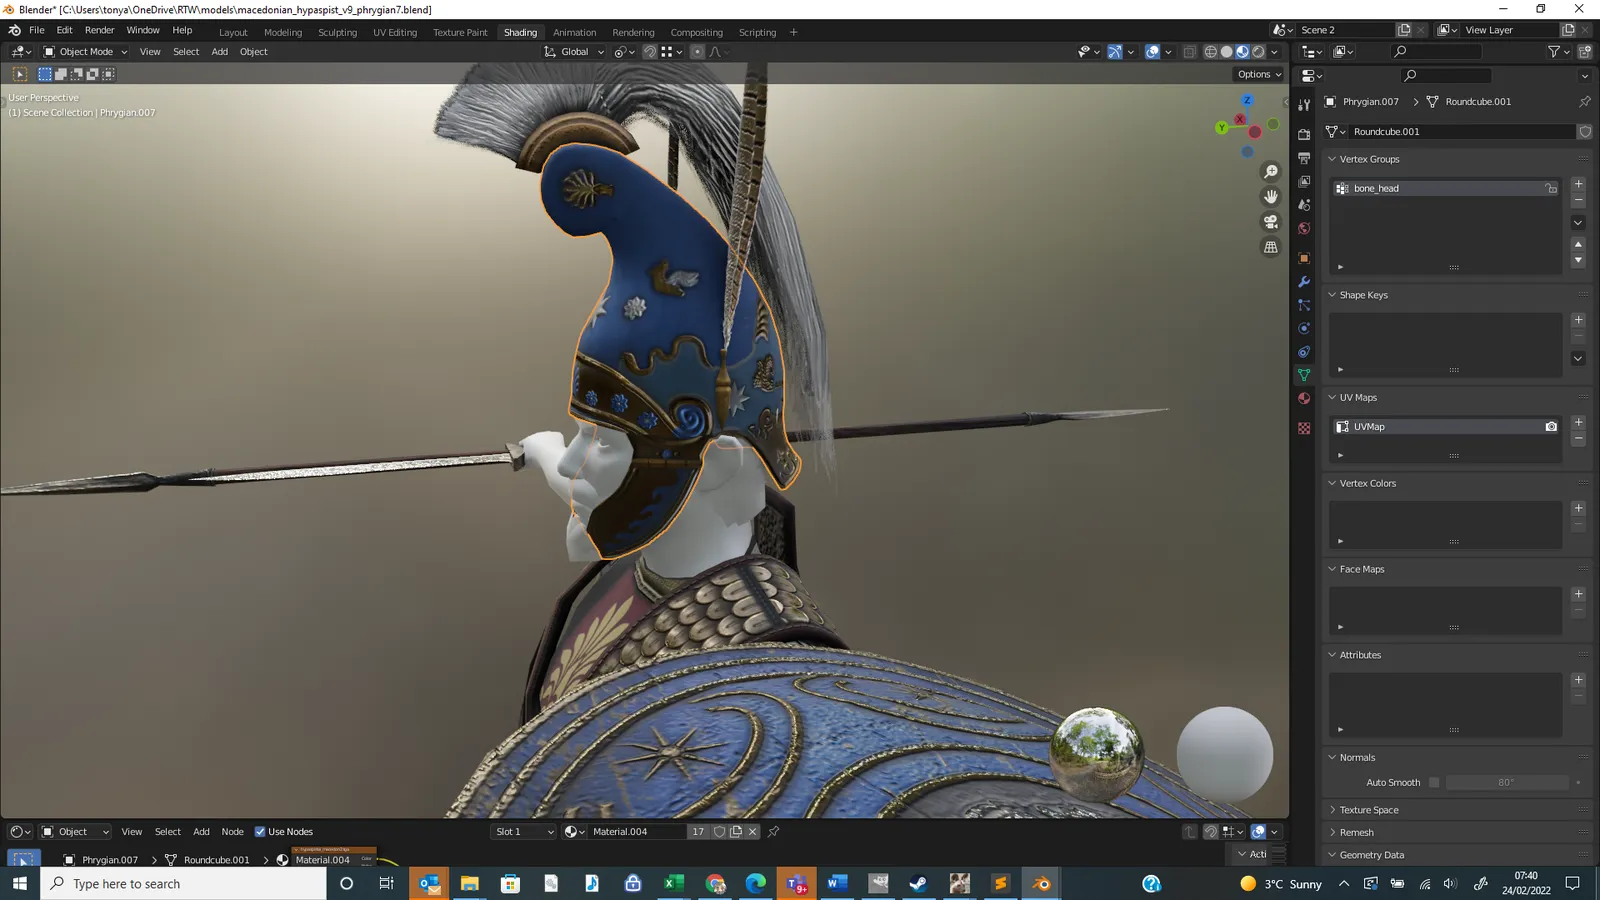Switch to rendered viewport shading
Viewport: 1600px width, 900px height.
click(x=1259, y=52)
